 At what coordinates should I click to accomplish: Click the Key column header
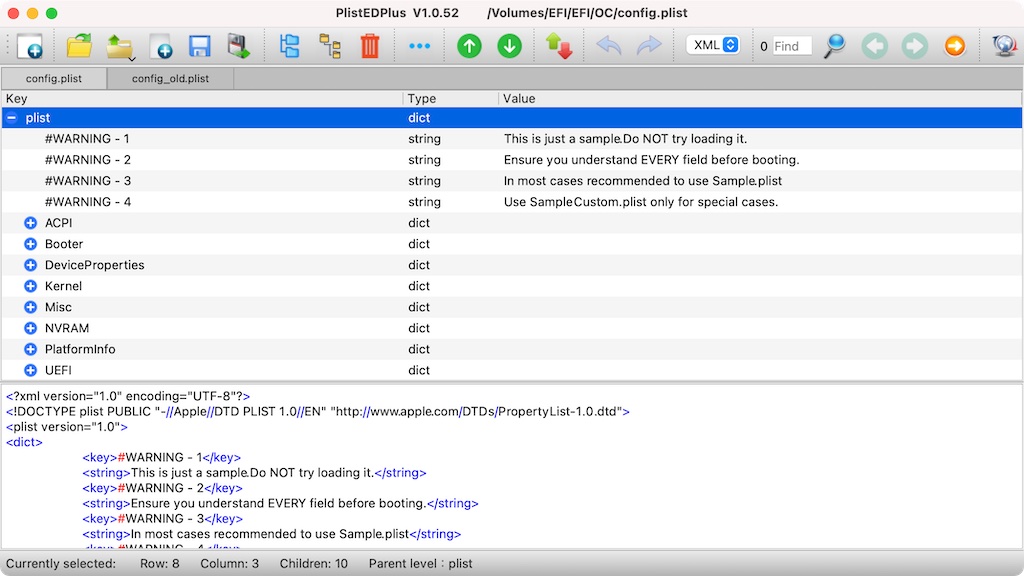coord(202,99)
